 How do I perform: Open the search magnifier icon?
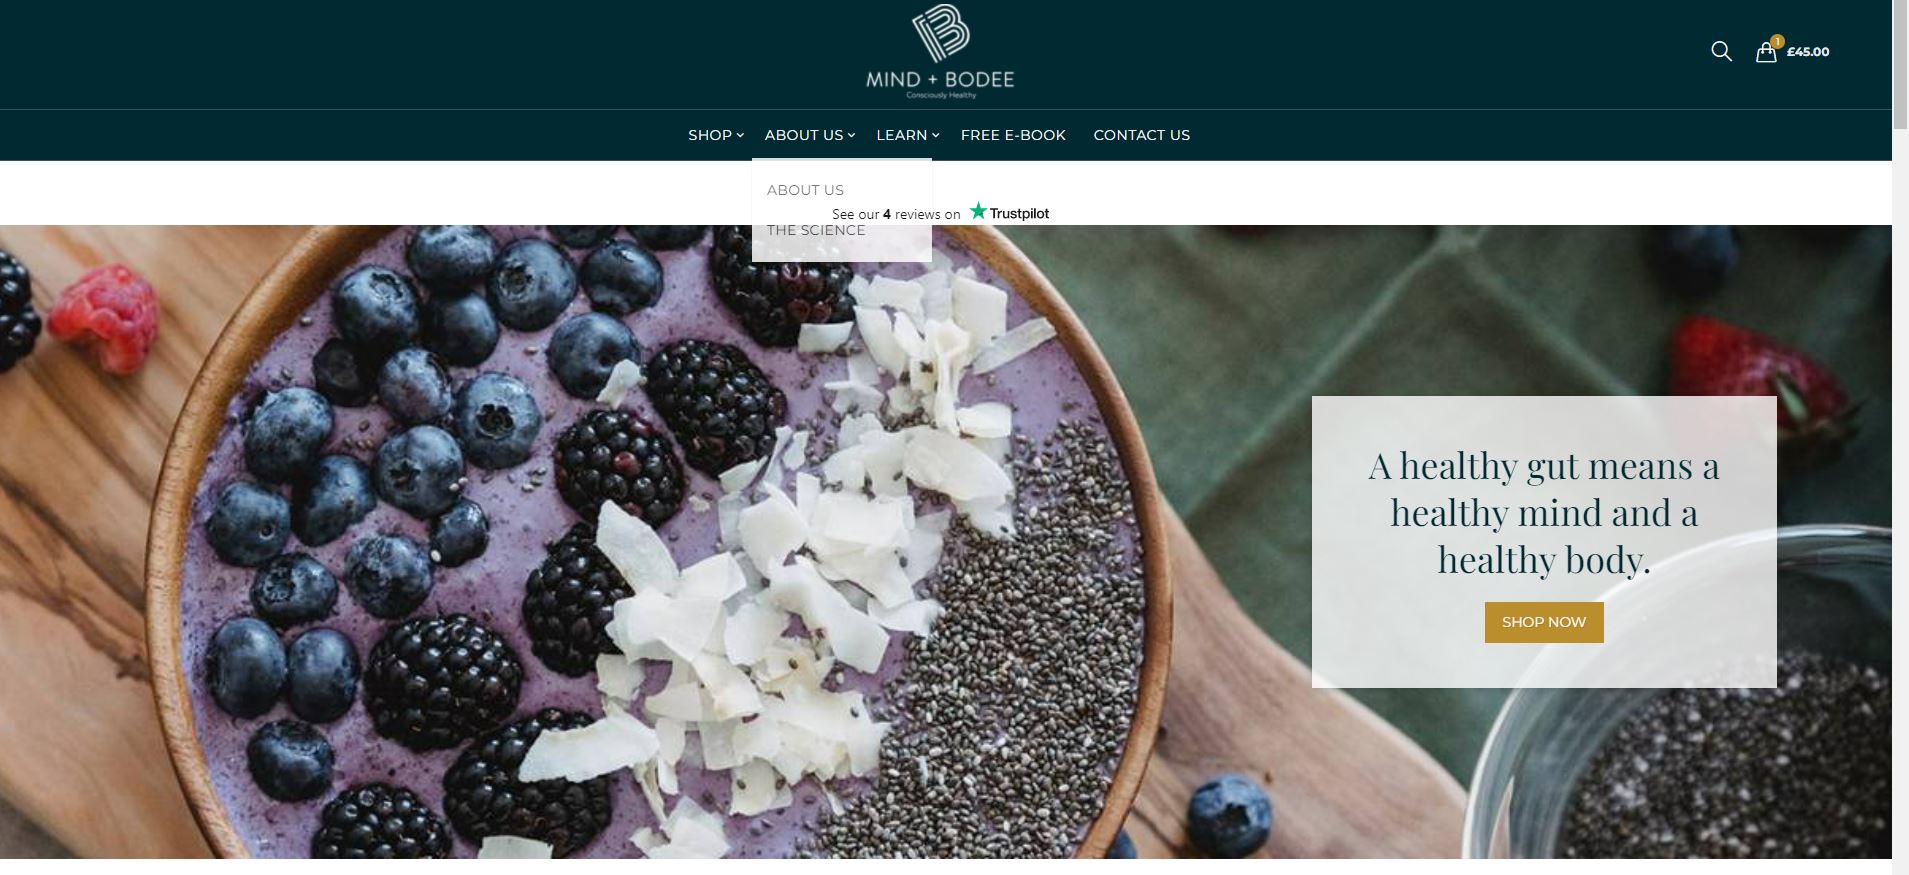pos(1721,51)
